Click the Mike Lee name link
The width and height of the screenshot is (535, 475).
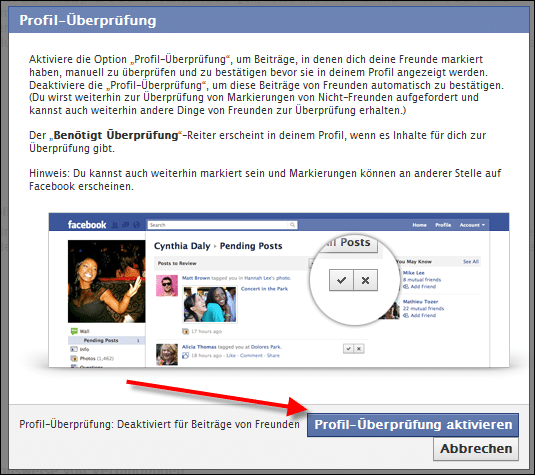click(x=414, y=273)
